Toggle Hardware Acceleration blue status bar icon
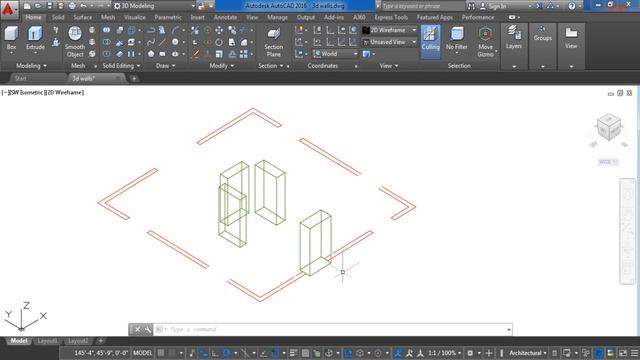 [598, 353]
